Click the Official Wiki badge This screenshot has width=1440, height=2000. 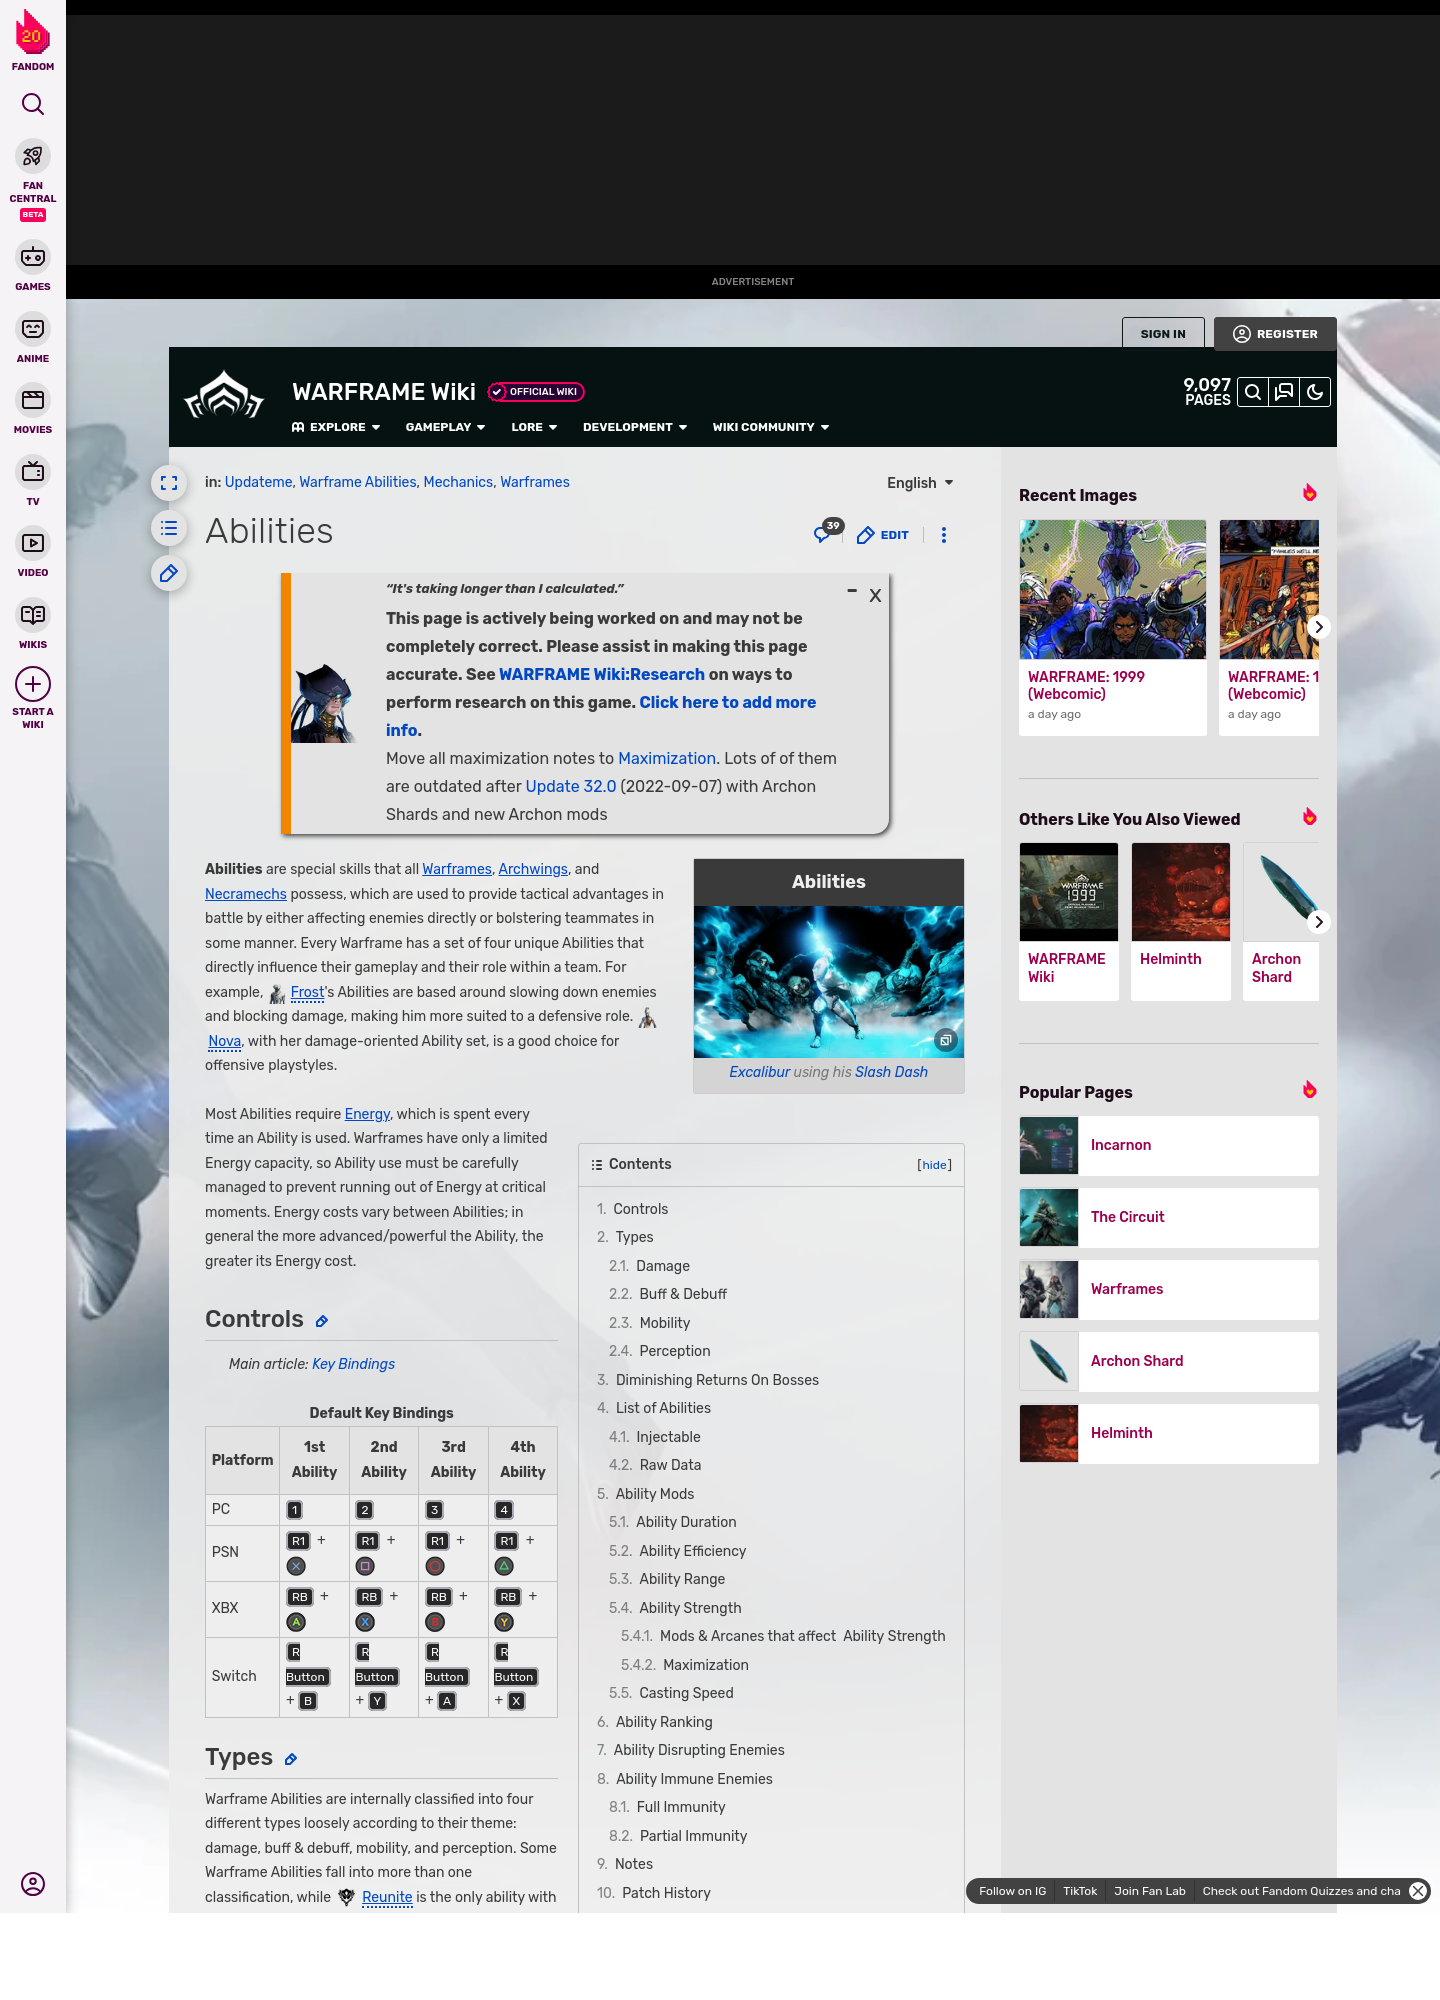tap(536, 392)
